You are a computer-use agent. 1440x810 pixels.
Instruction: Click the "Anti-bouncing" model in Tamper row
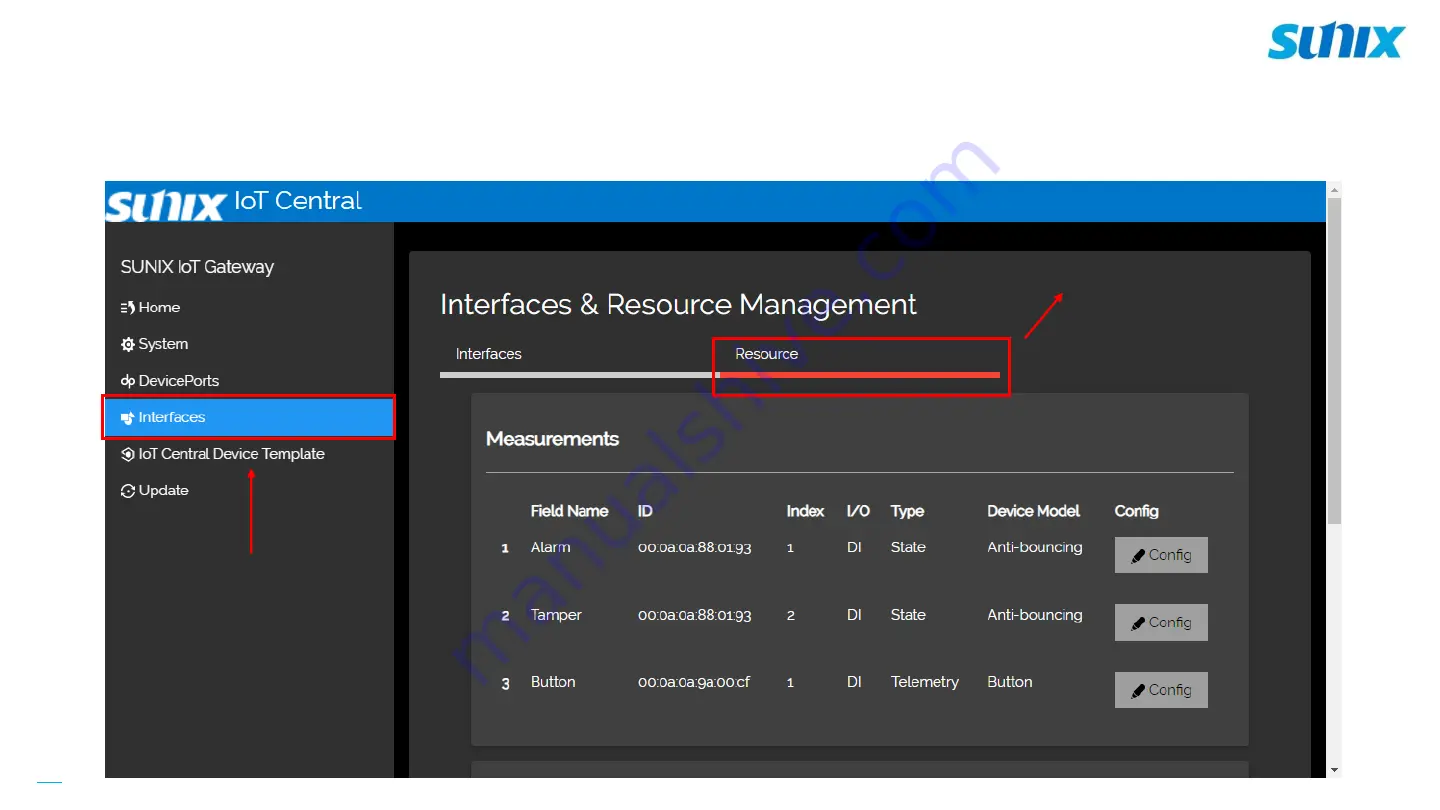[1035, 615]
